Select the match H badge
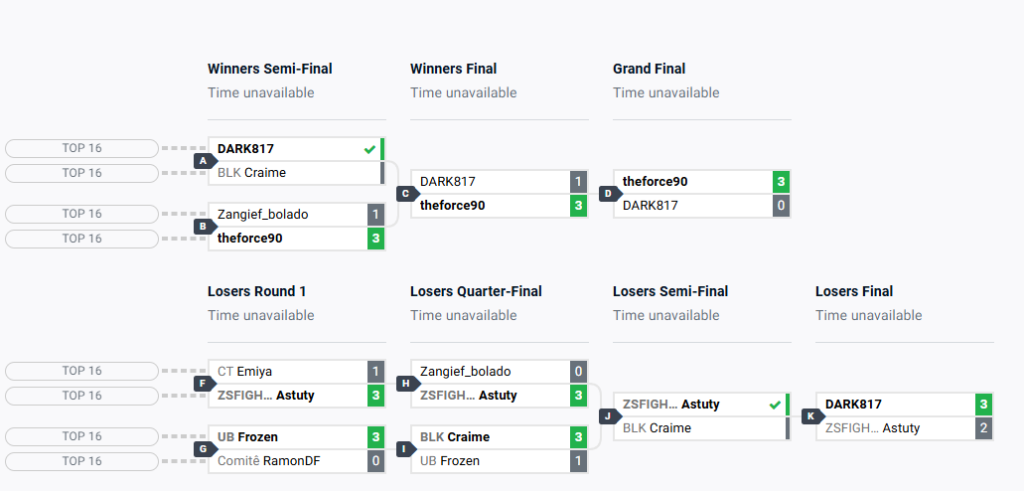Viewport: 1024px width, 491px height. (406, 383)
